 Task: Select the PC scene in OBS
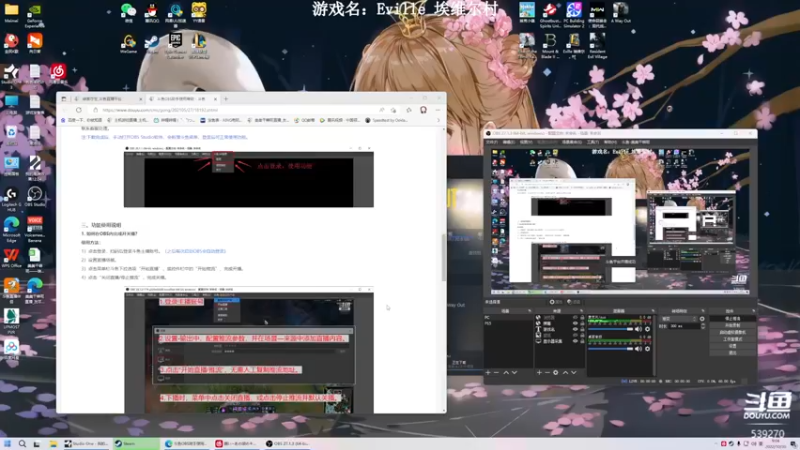click(508, 317)
